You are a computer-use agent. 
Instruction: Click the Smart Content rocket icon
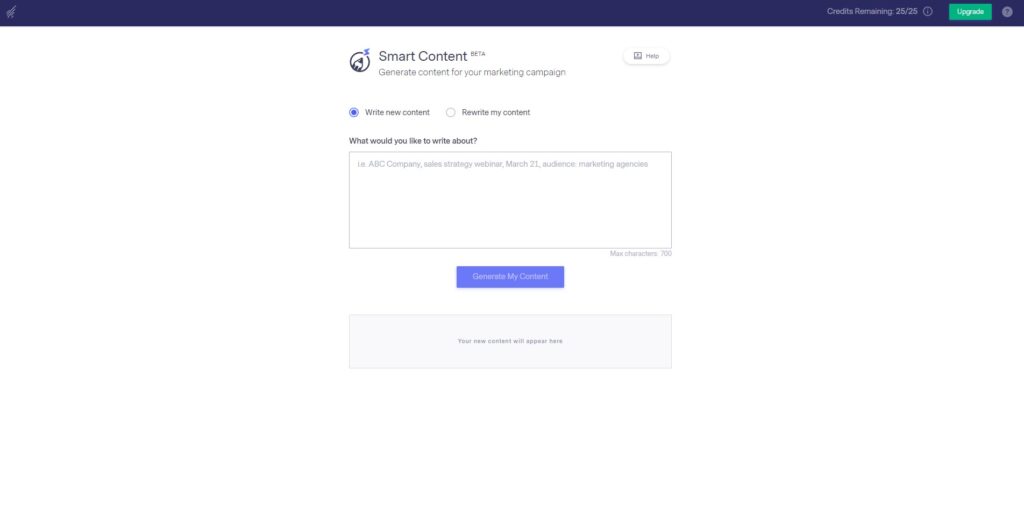point(360,61)
